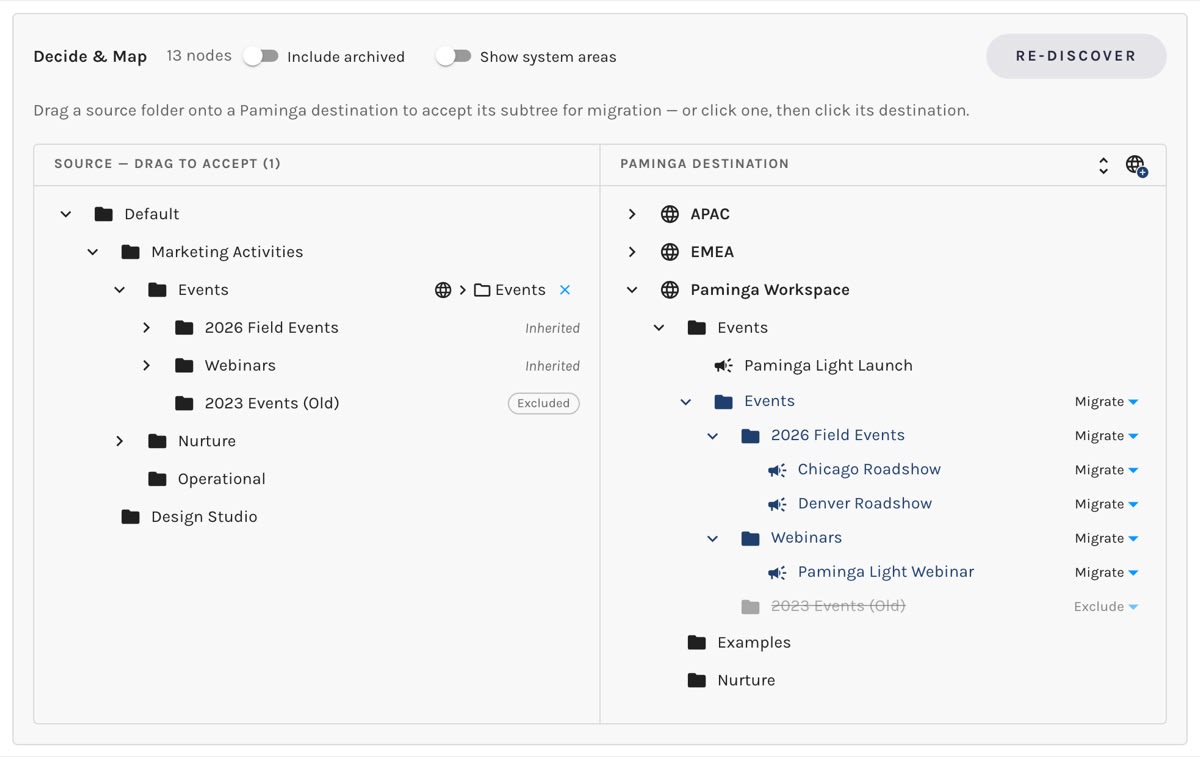Click the '13 nodes' count text
The image size is (1200, 757).
click(199, 56)
